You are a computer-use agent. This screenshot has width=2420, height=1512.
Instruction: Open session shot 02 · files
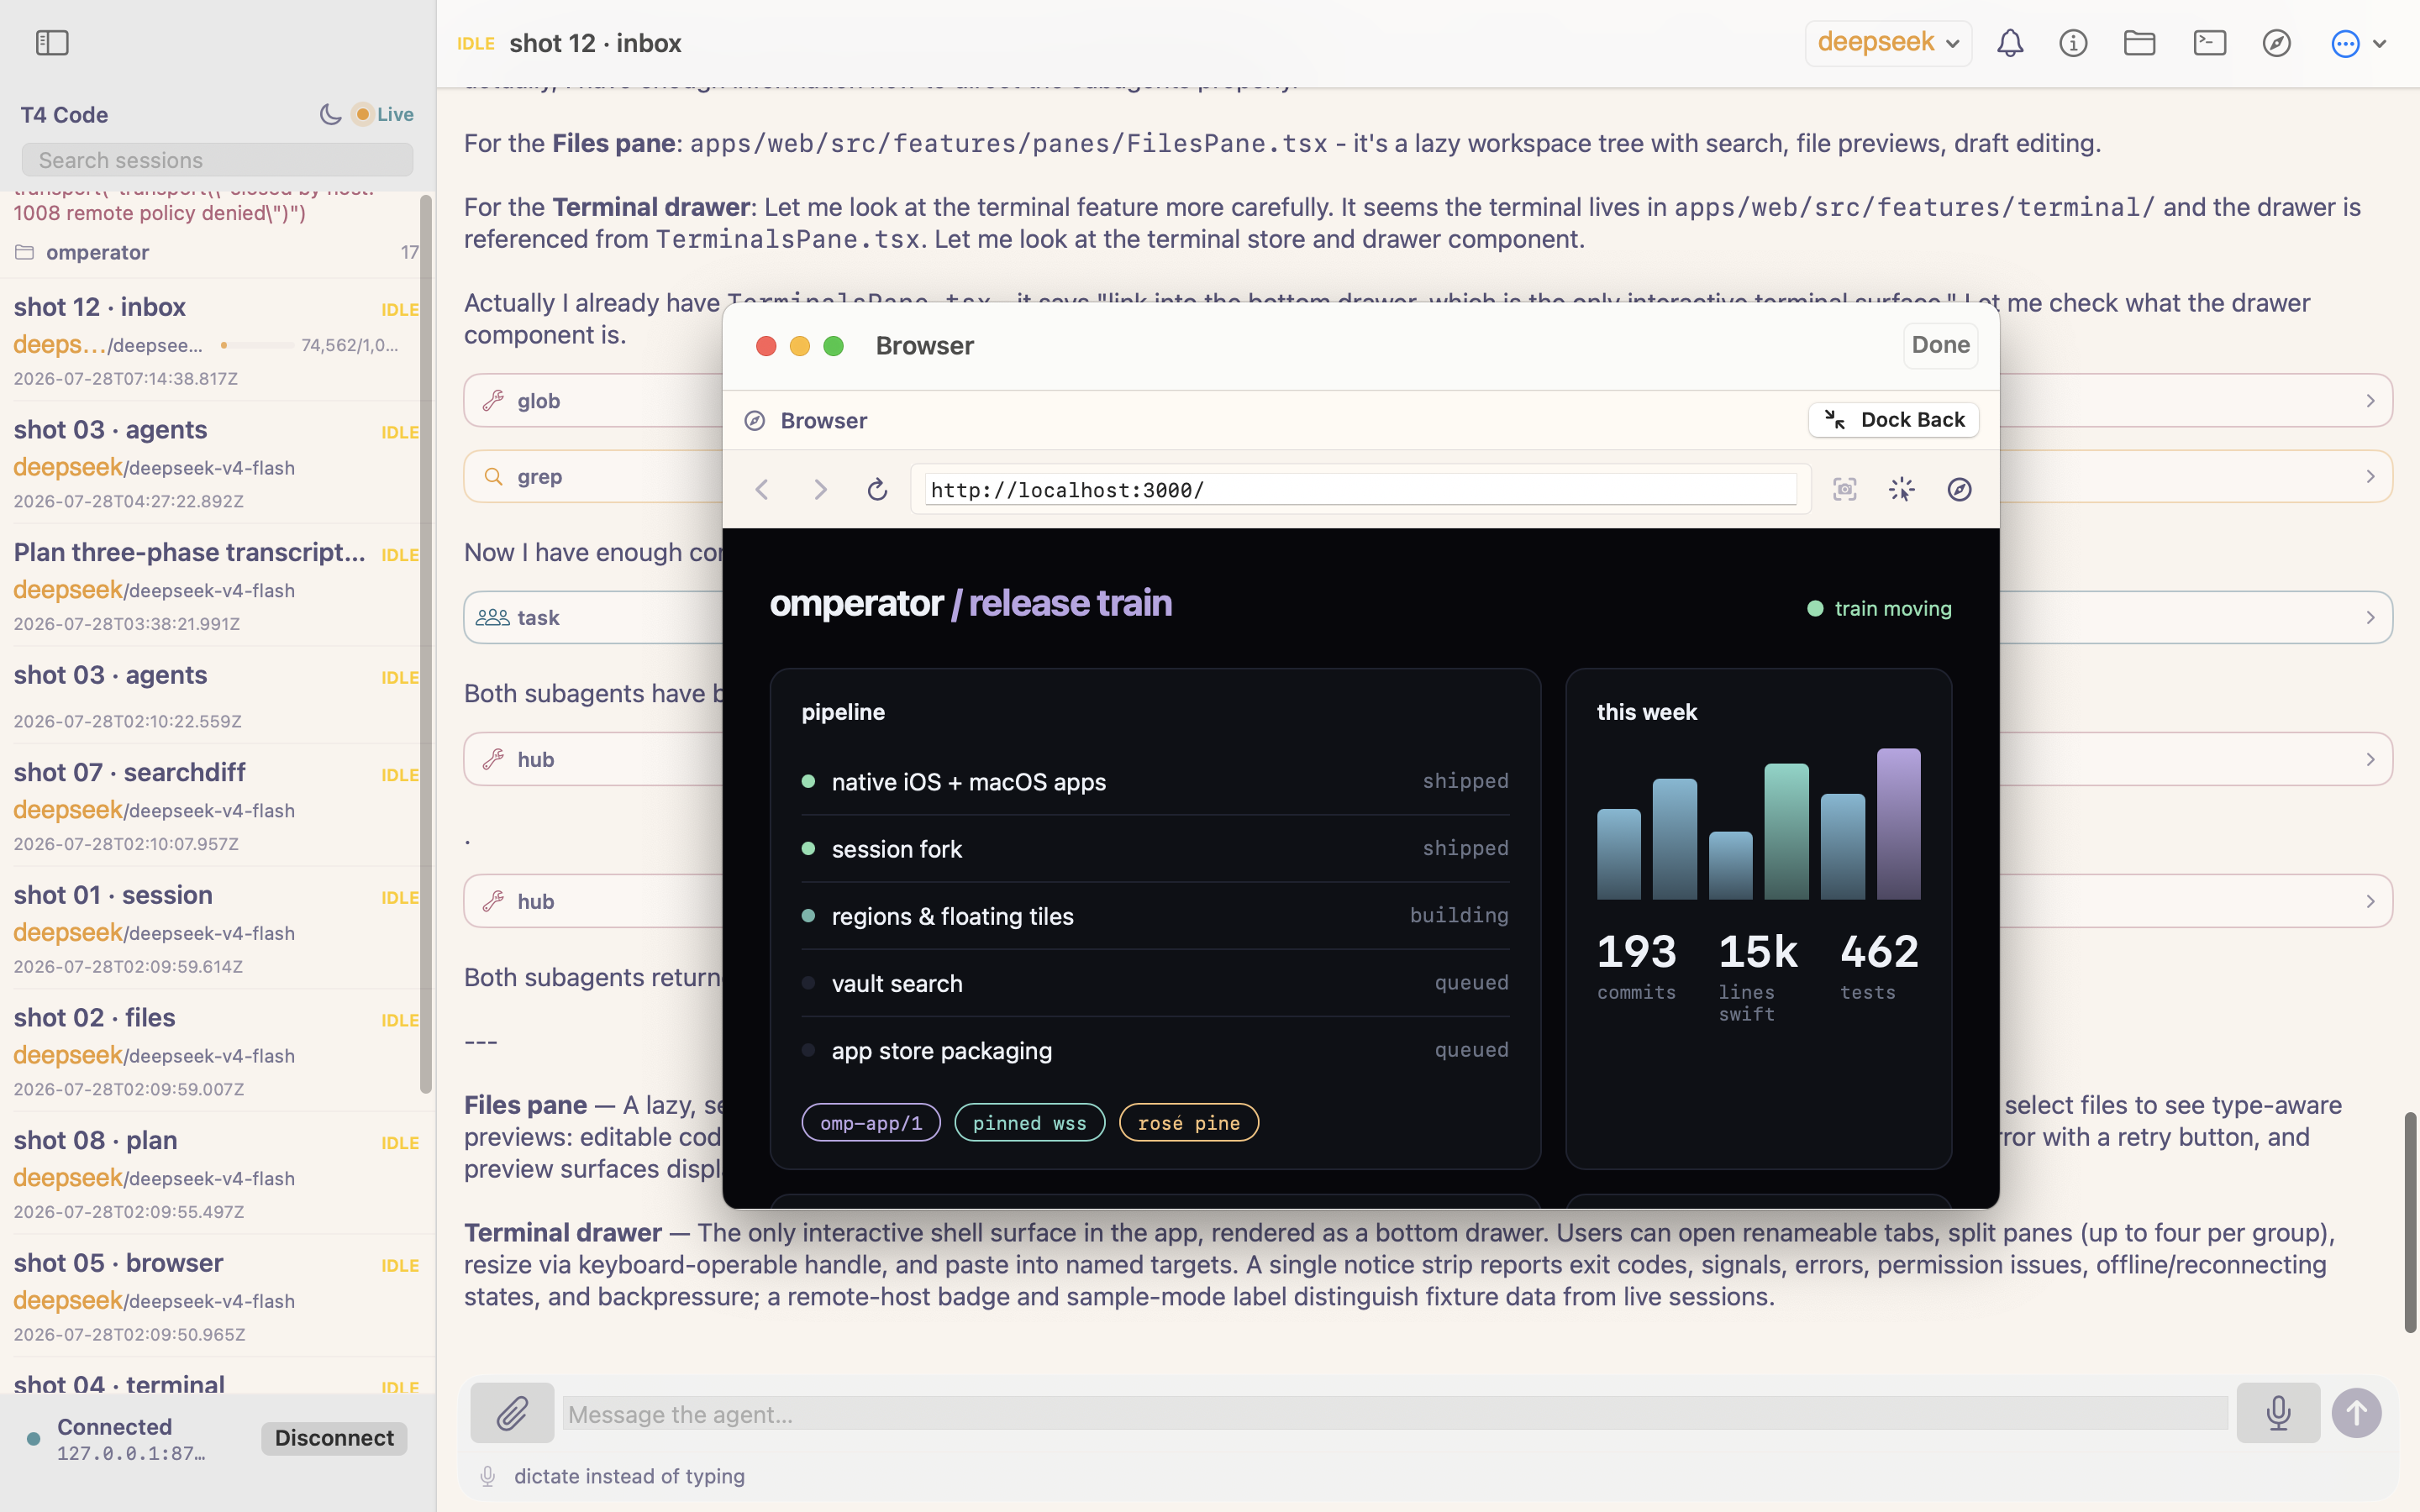pyautogui.click(x=217, y=1052)
